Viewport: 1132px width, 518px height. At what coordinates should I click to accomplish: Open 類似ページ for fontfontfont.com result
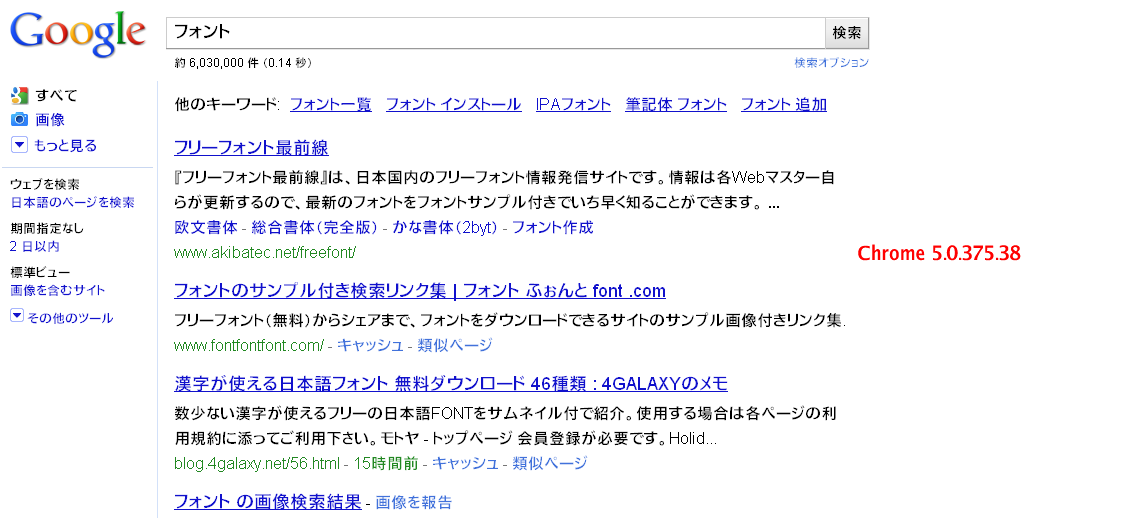454,346
